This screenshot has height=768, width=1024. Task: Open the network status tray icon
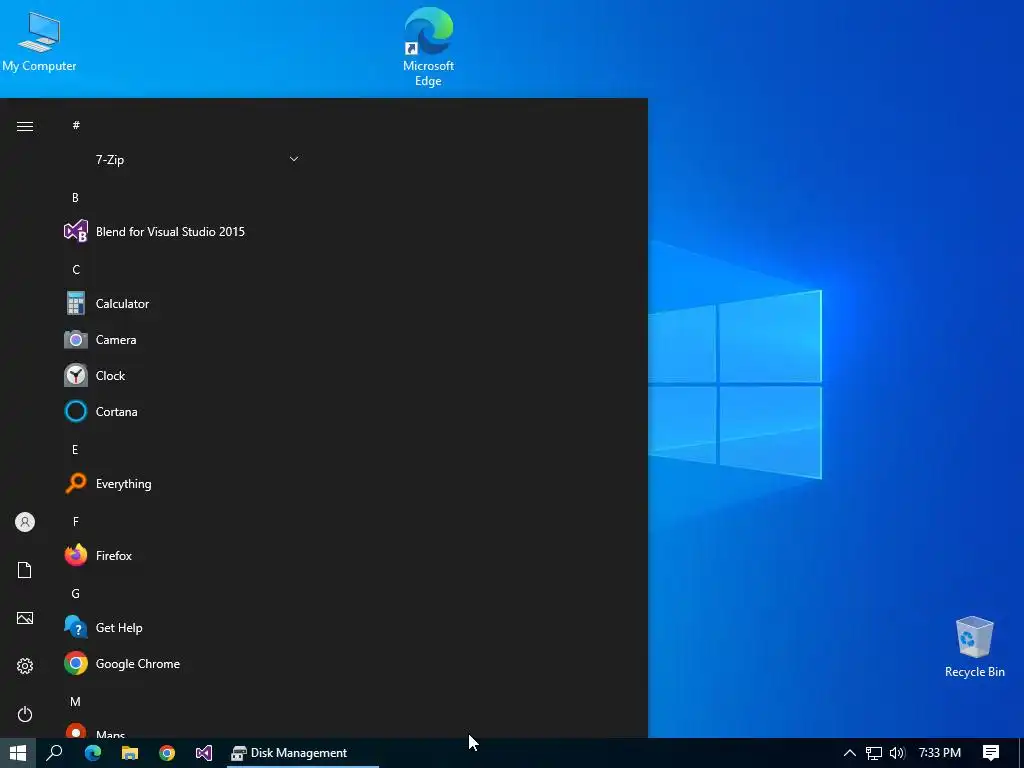click(x=874, y=753)
